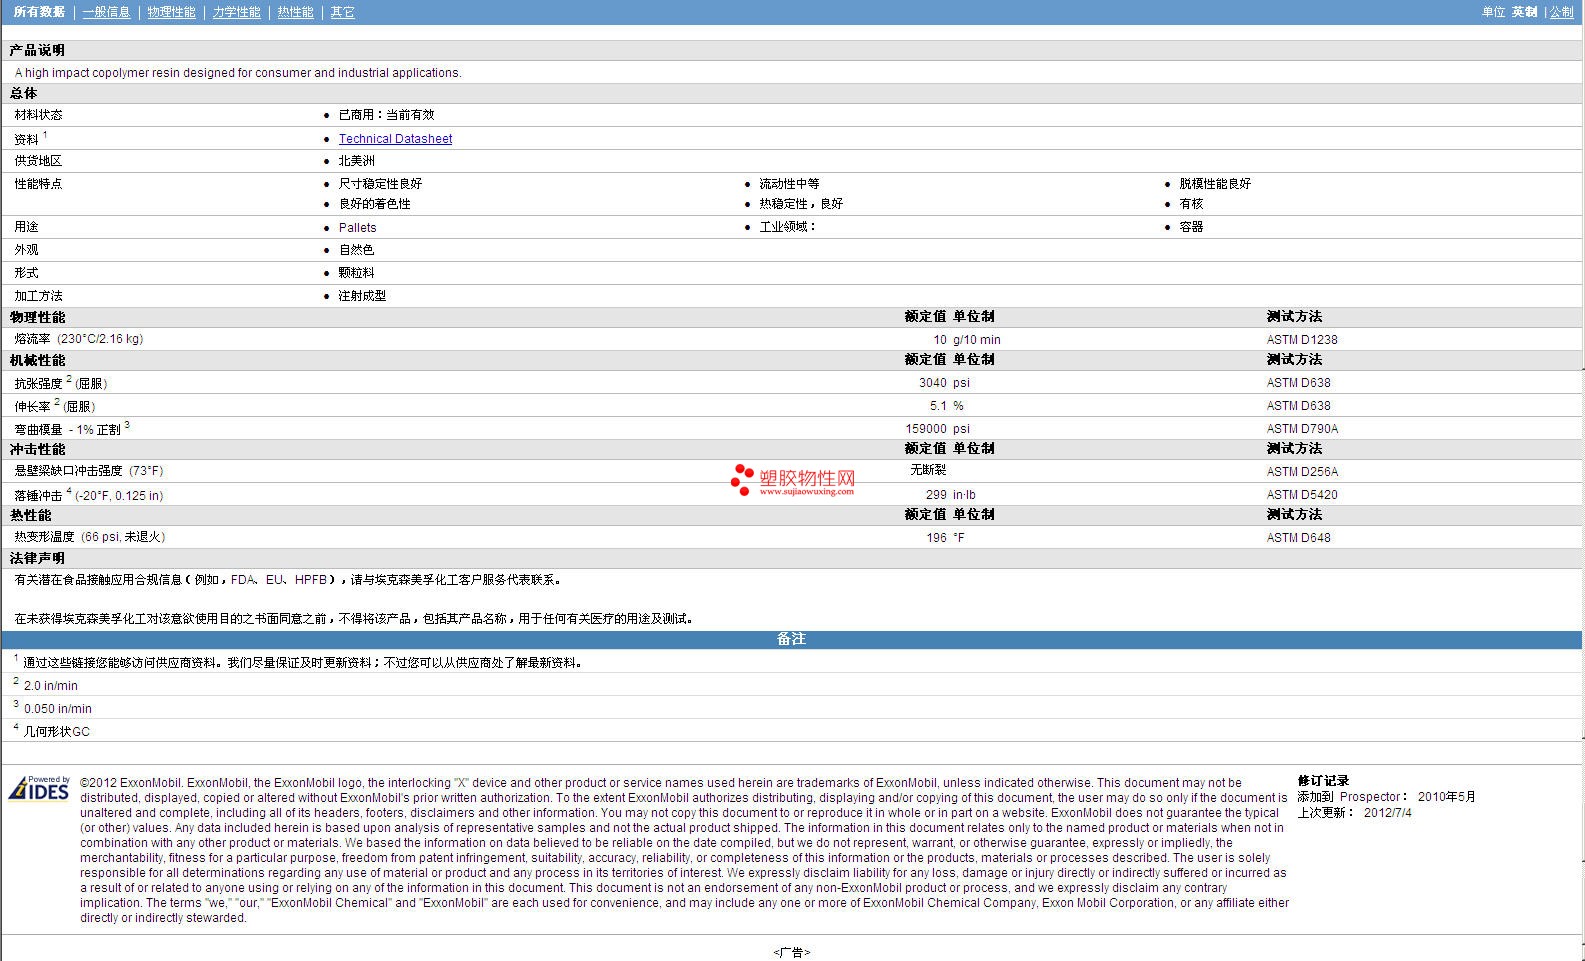Select the 注射成型 processing method text
Viewport: 1585px width, 961px height.
pos(362,296)
